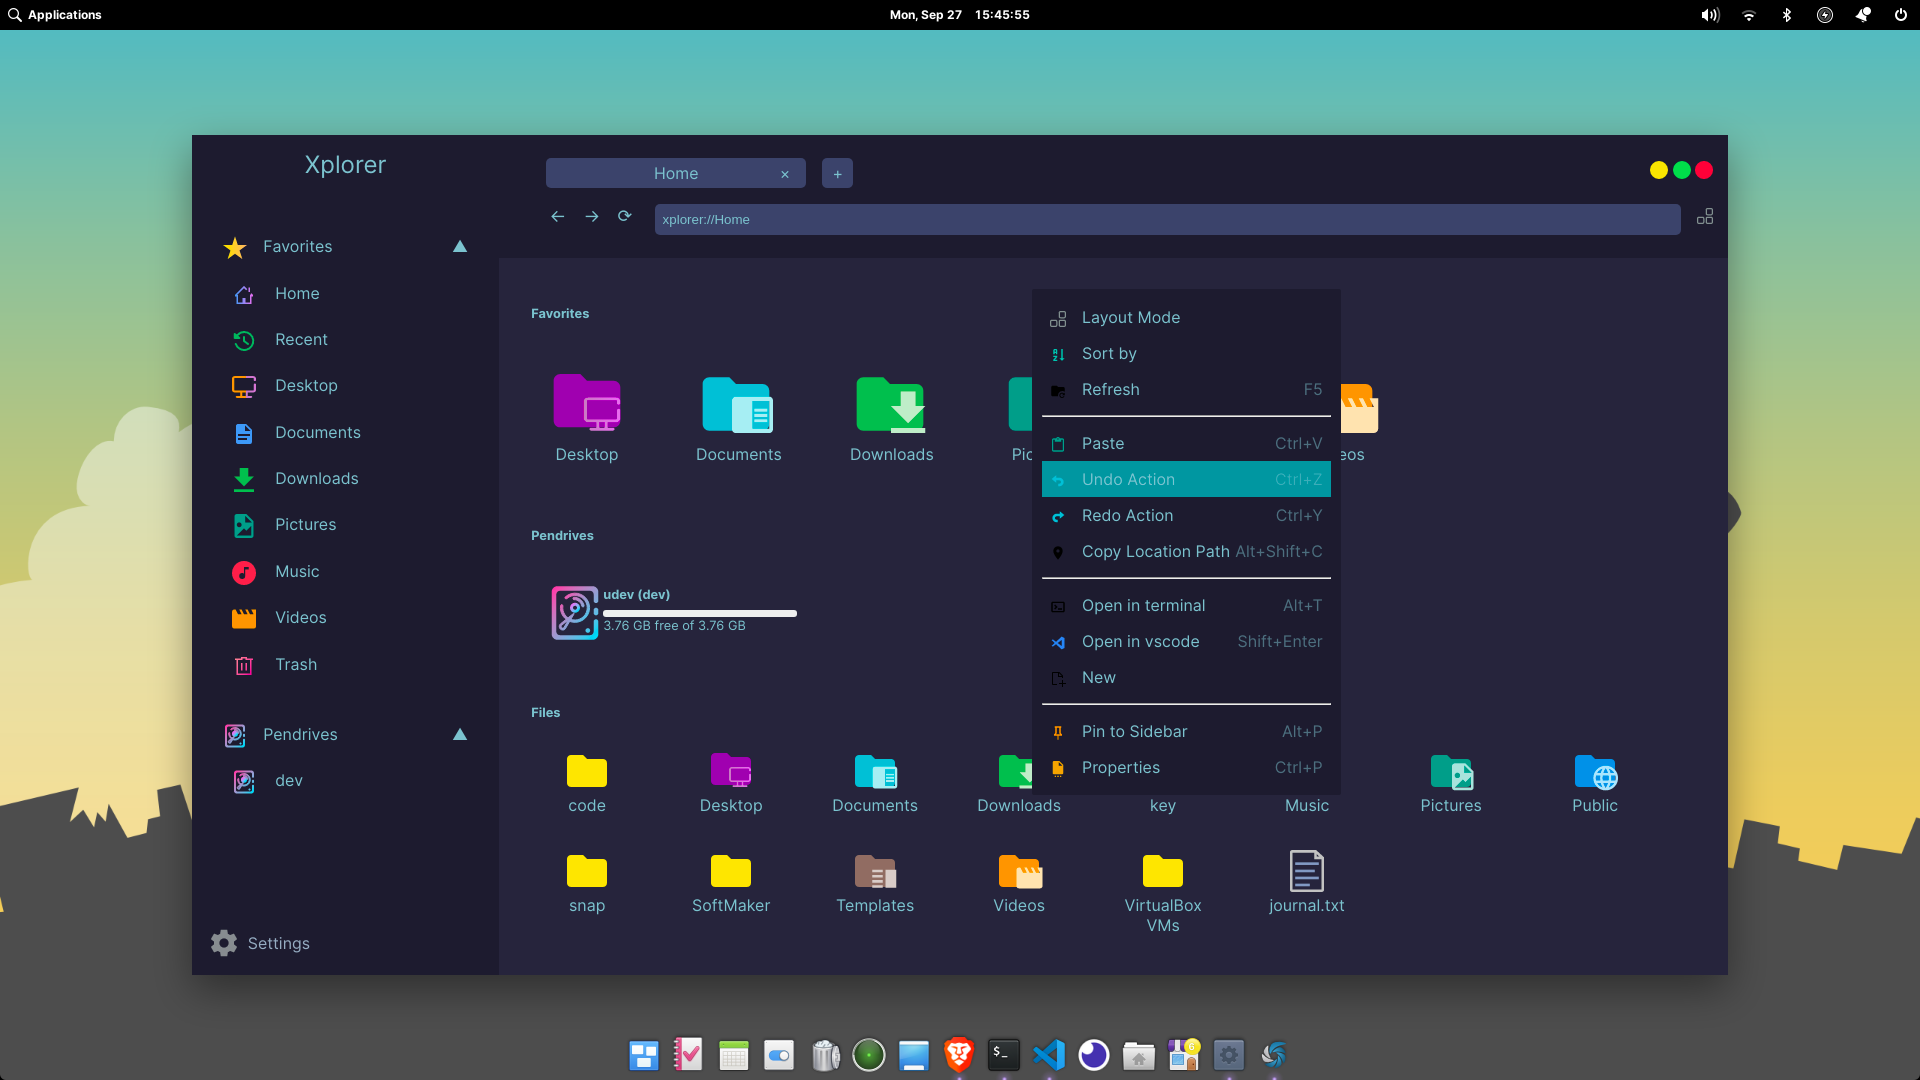
Task: Click Sort by in context menu
Action: (1108, 352)
